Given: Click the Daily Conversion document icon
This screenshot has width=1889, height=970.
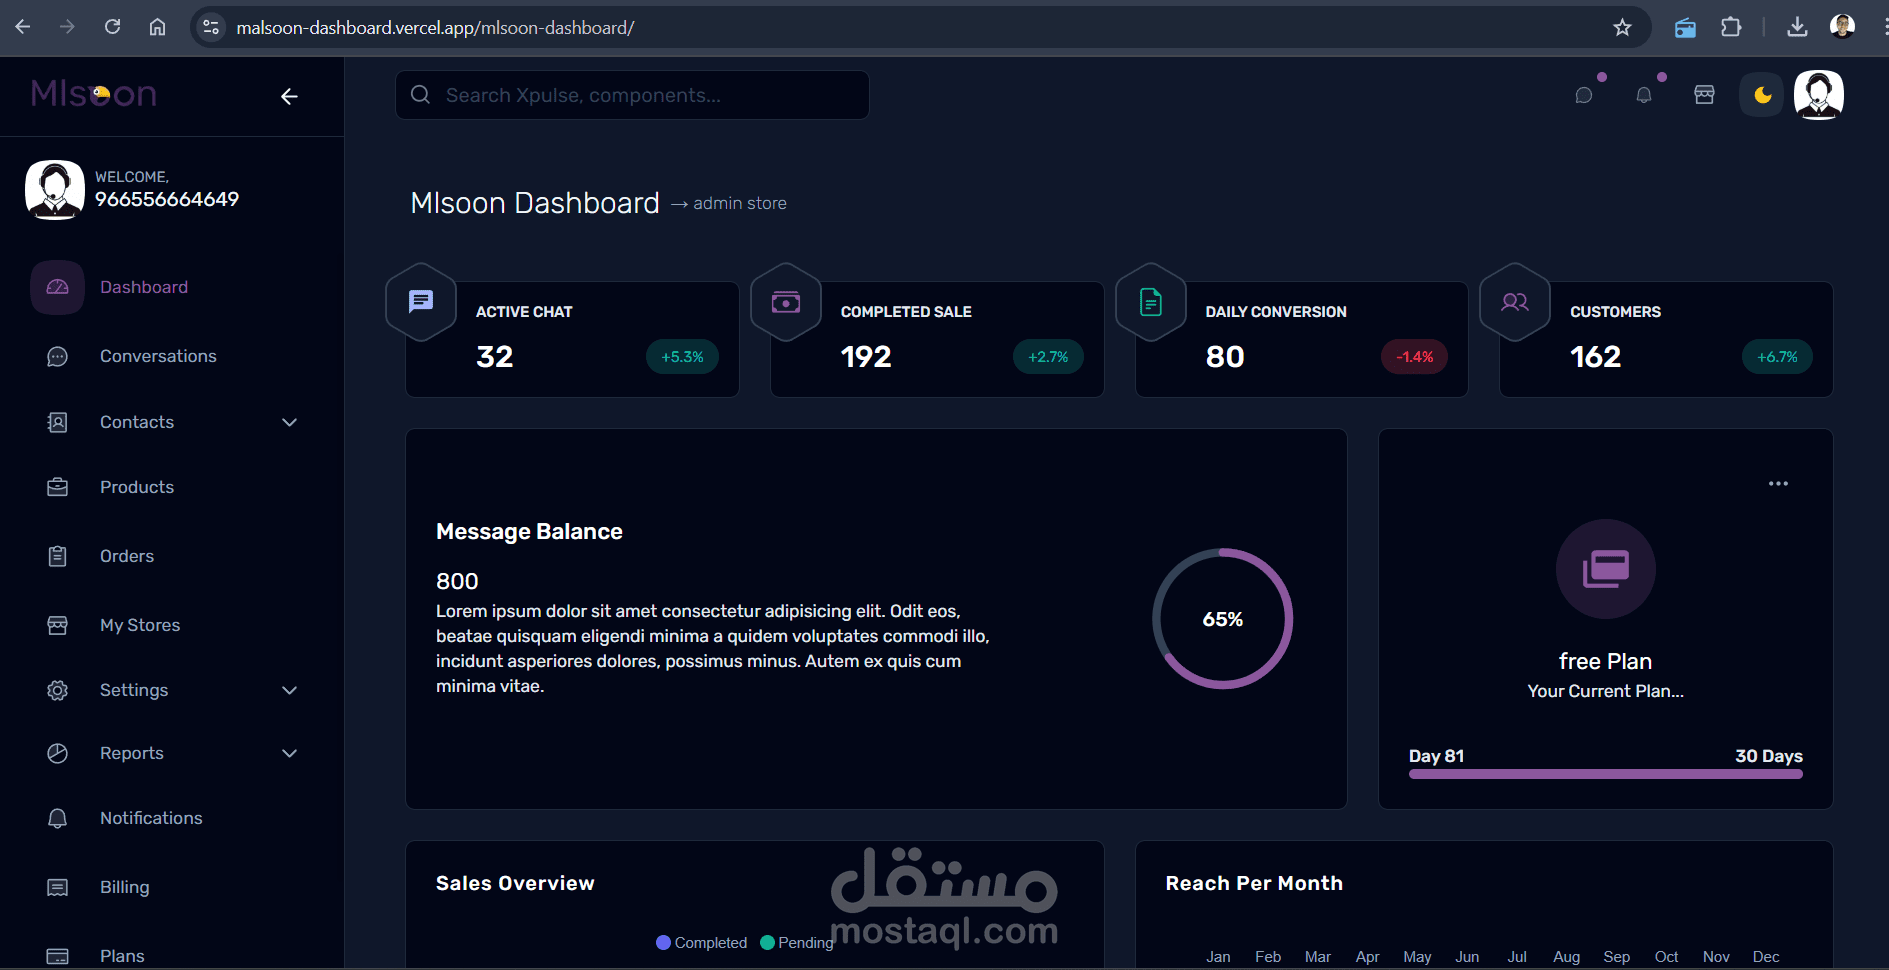Looking at the screenshot, I should click(1151, 301).
